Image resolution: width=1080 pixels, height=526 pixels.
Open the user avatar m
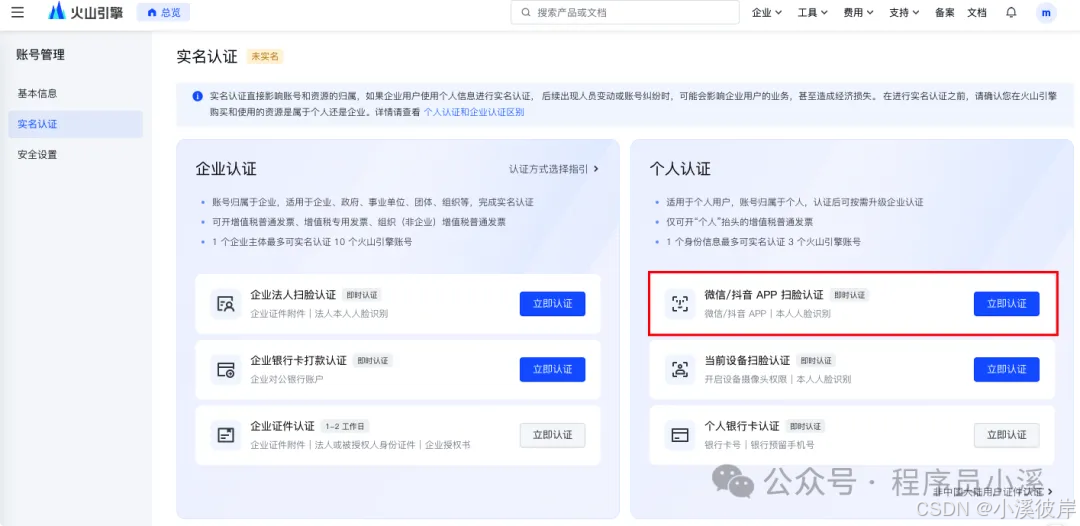click(x=1046, y=12)
